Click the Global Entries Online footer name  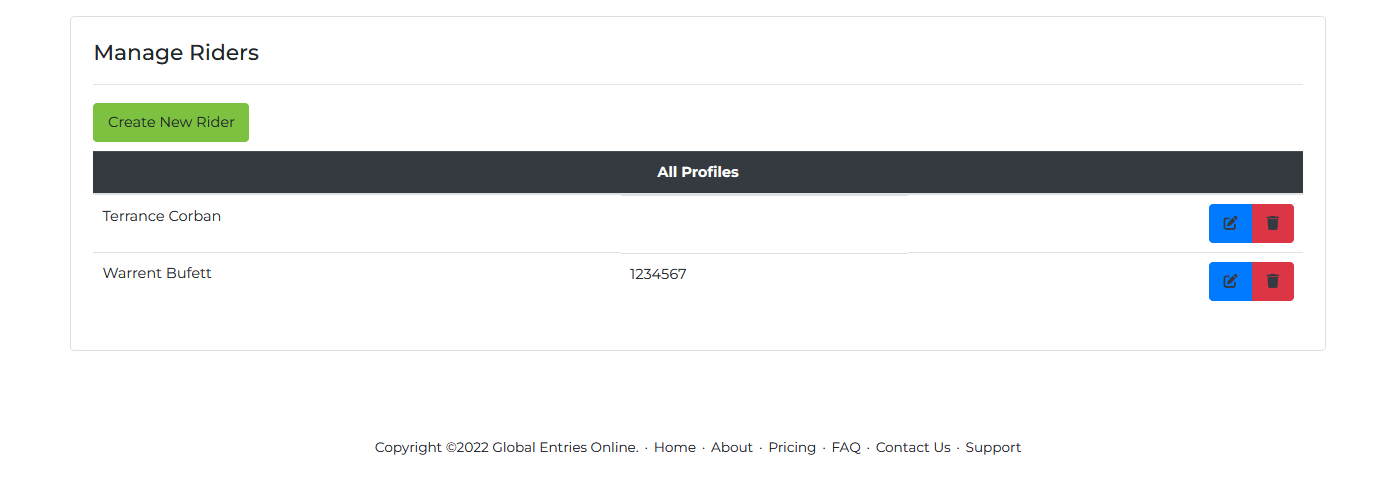click(565, 447)
